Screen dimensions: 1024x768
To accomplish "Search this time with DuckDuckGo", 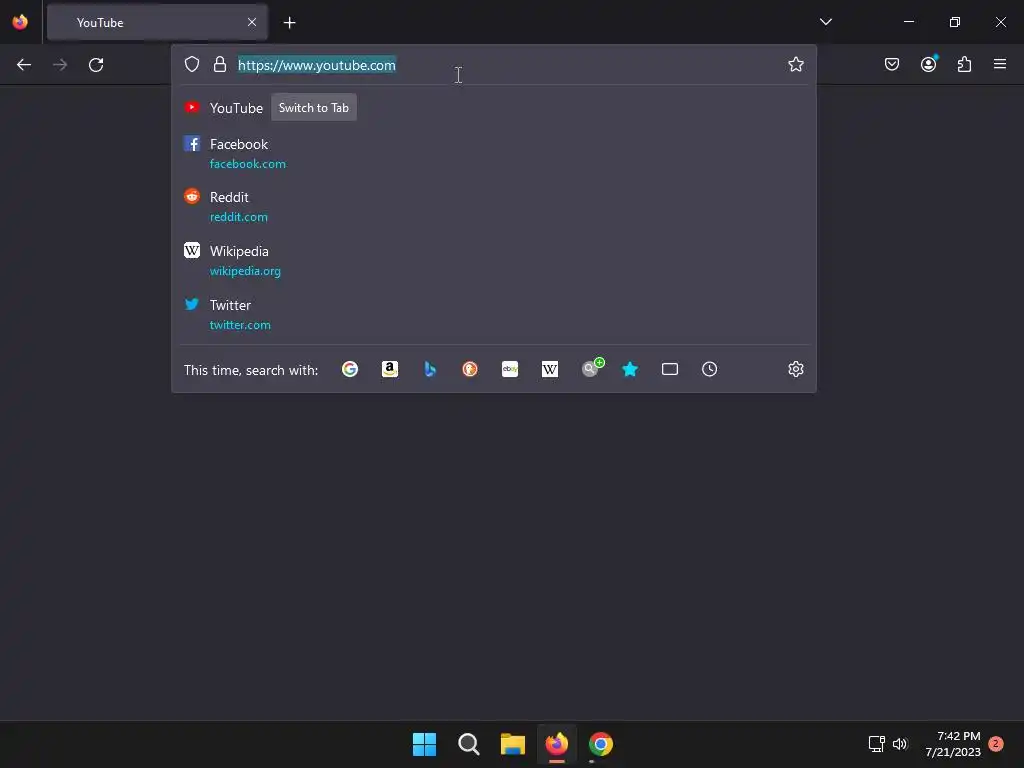I will pyautogui.click(x=470, y=369).
